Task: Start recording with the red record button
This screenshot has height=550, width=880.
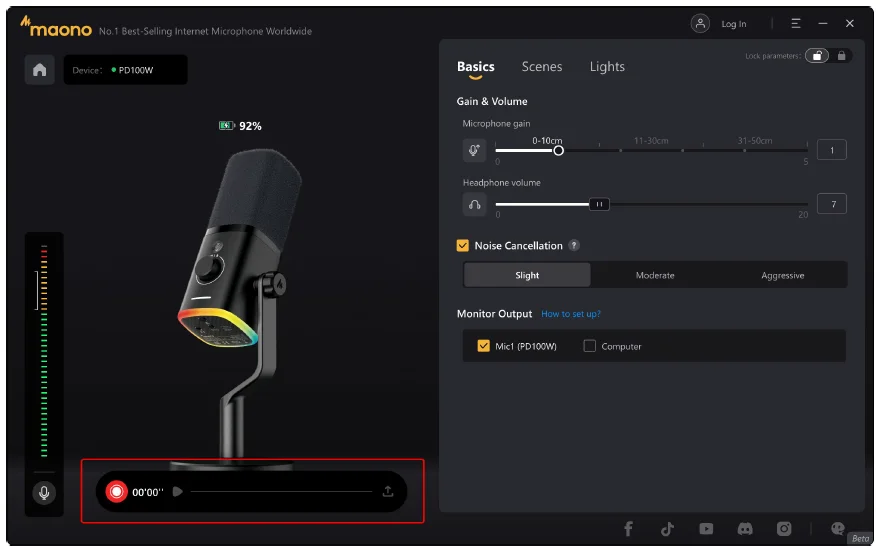Action: click(117, 491)
